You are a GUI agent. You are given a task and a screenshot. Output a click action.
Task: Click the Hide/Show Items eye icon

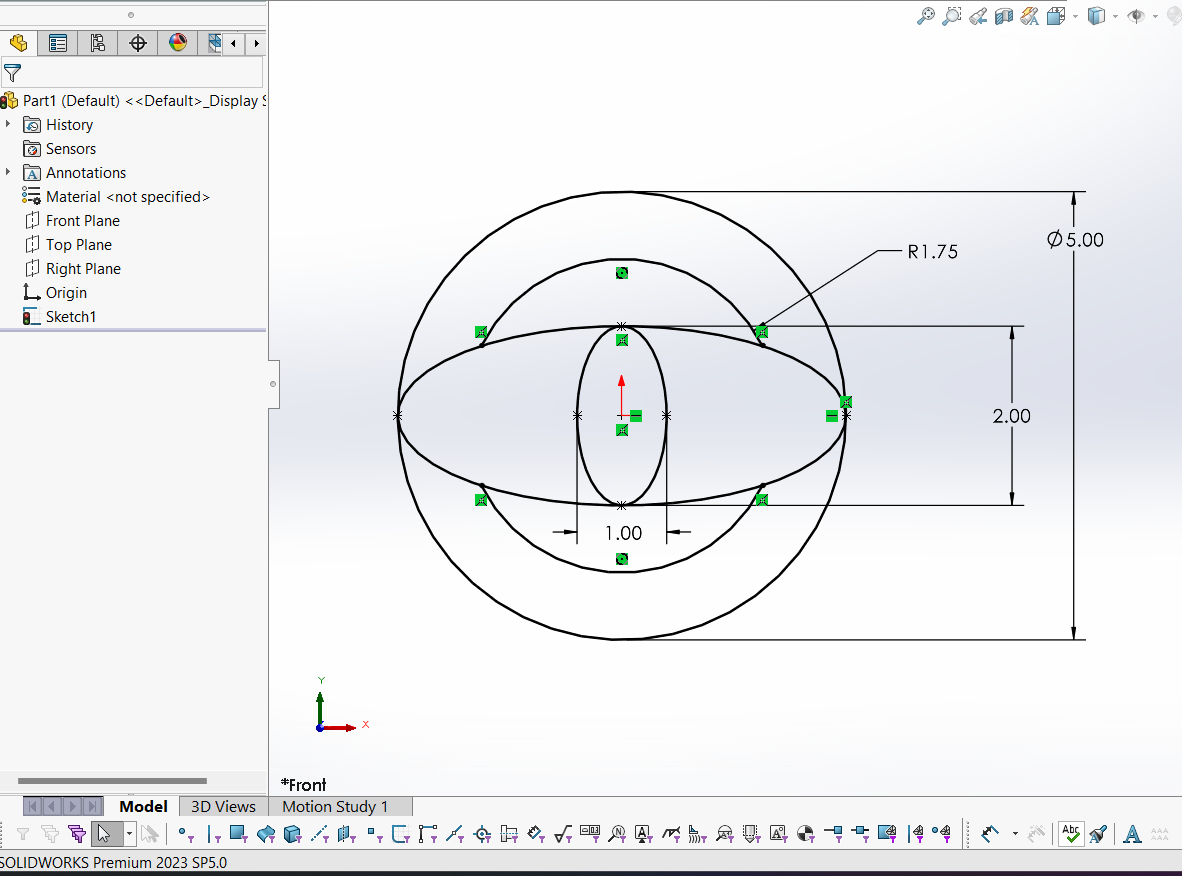[x=1136, y=16]
